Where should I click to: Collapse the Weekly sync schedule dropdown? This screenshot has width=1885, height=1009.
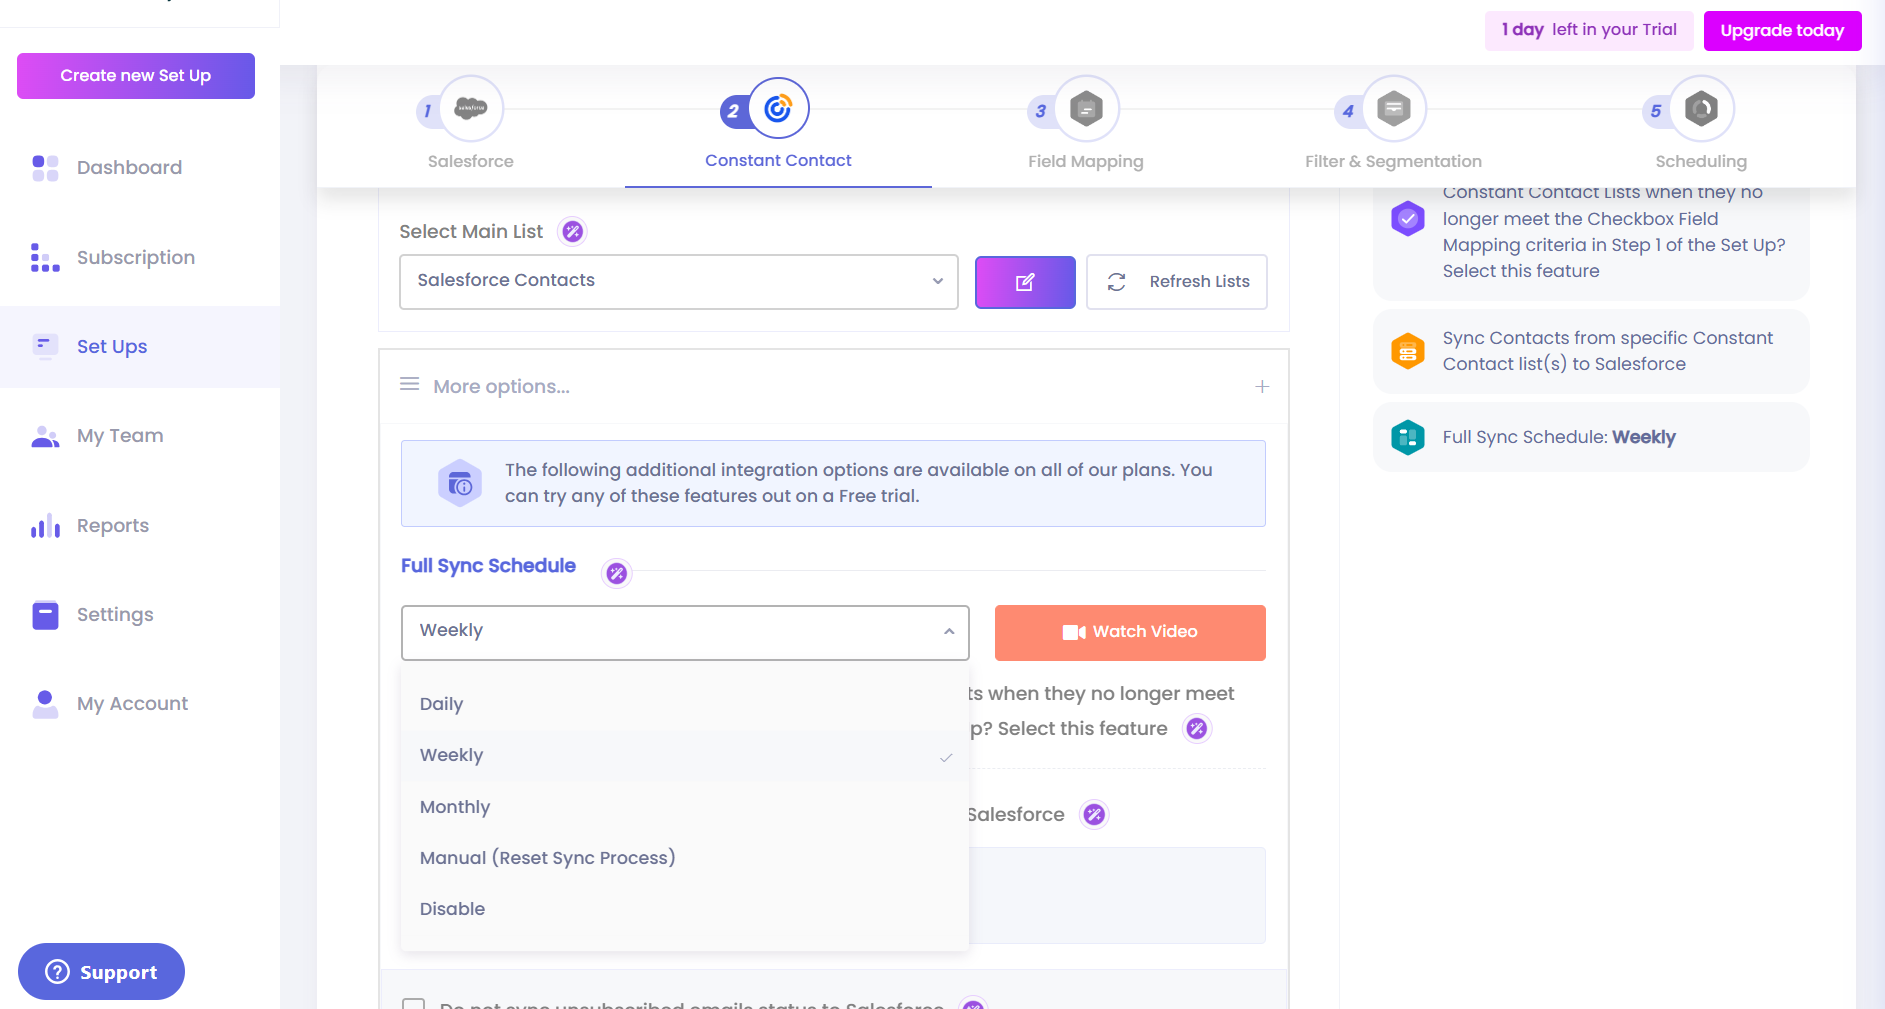point(685,632)
